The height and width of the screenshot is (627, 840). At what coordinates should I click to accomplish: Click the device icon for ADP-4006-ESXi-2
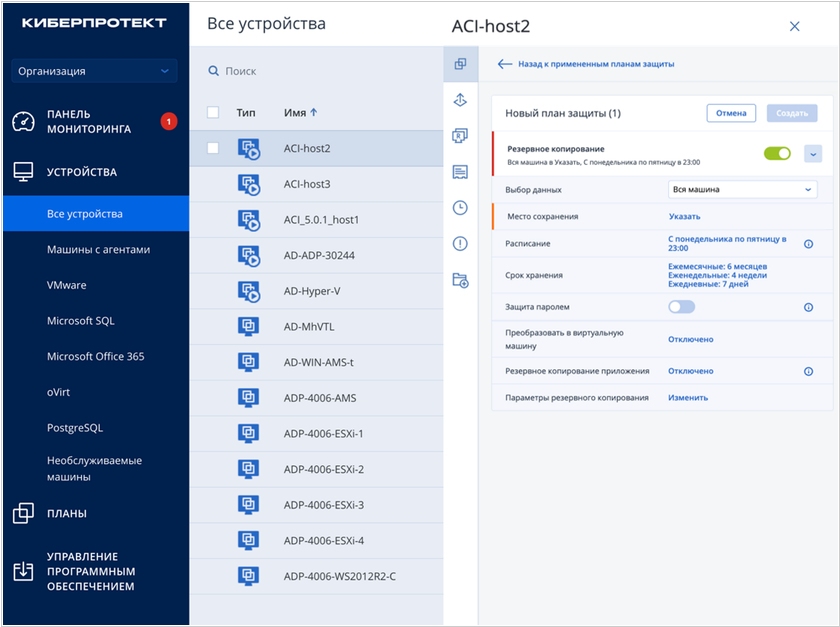pyautogui.click(x=248, y=469)
